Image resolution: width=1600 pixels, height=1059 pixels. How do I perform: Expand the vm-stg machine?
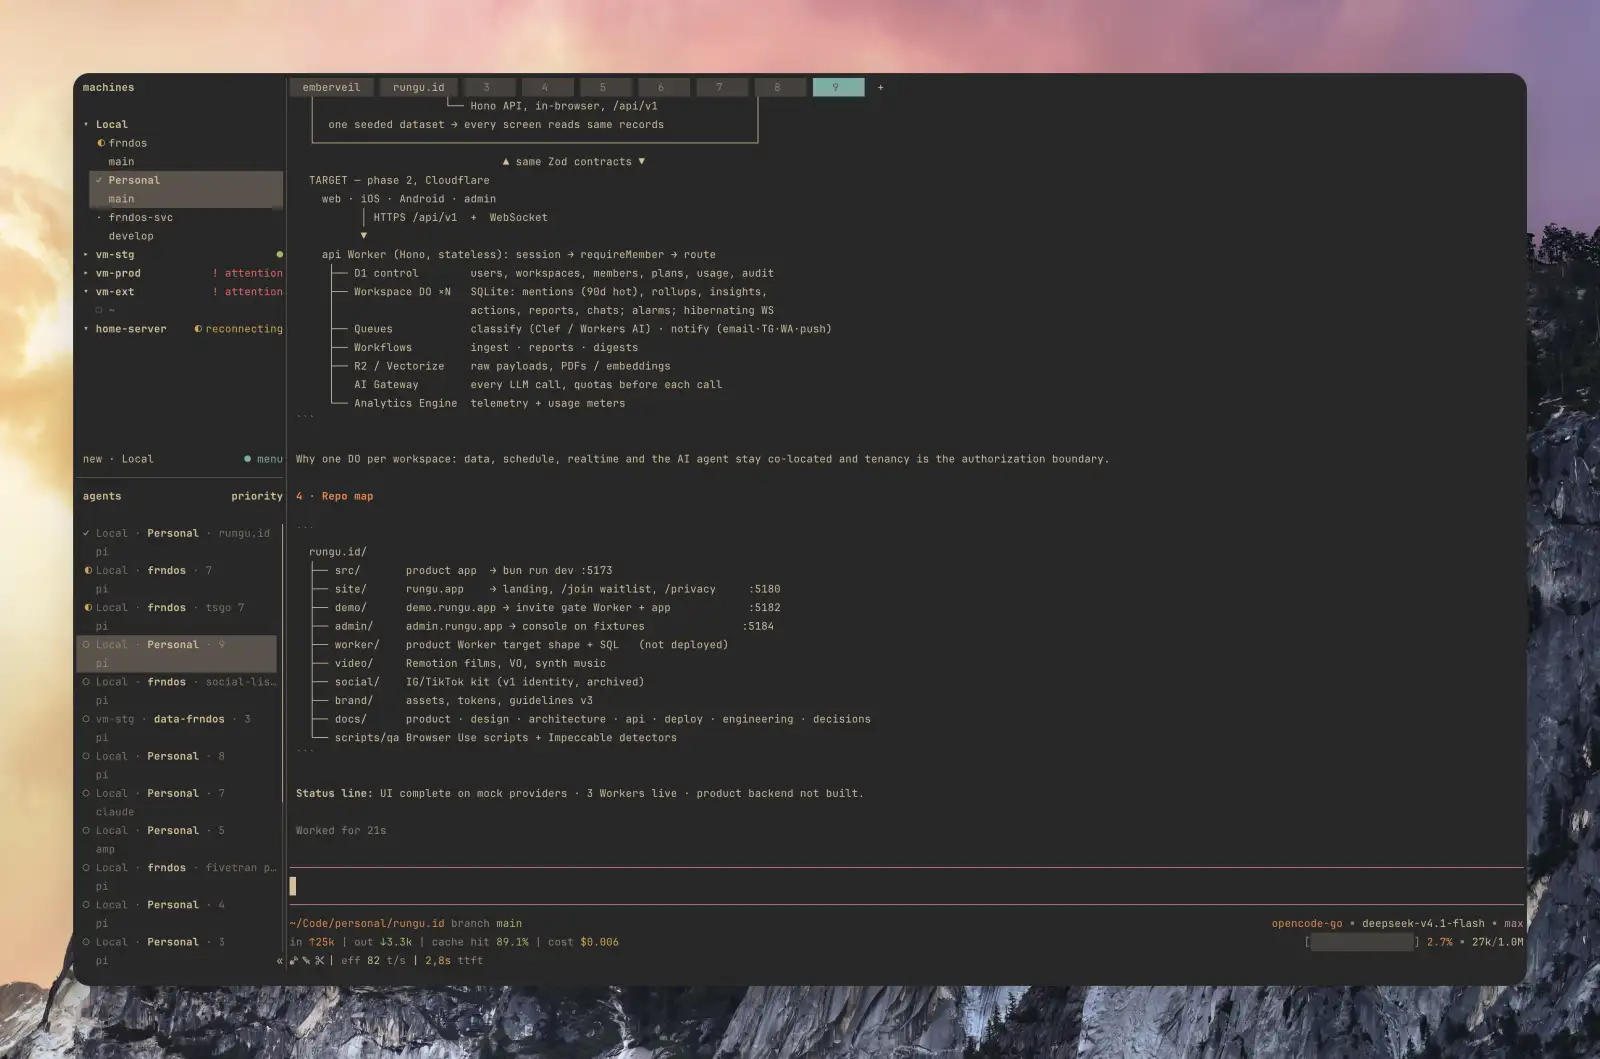coord(86,255)
